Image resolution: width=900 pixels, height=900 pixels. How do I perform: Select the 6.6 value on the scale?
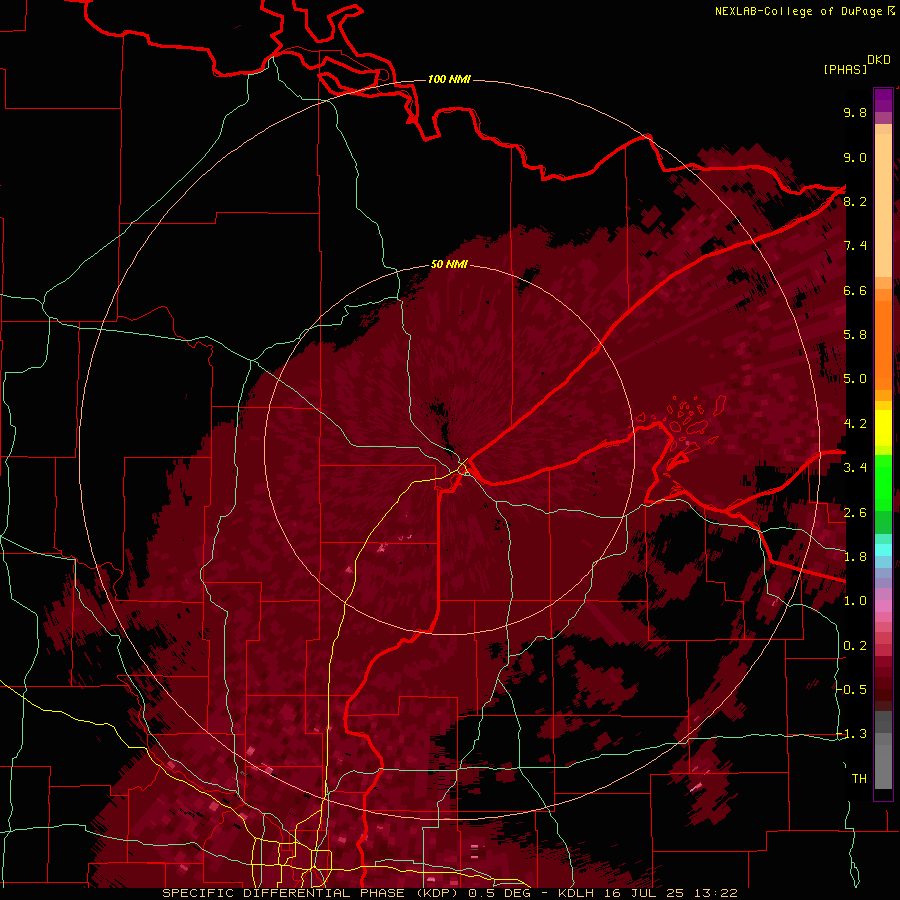[855, 291]
